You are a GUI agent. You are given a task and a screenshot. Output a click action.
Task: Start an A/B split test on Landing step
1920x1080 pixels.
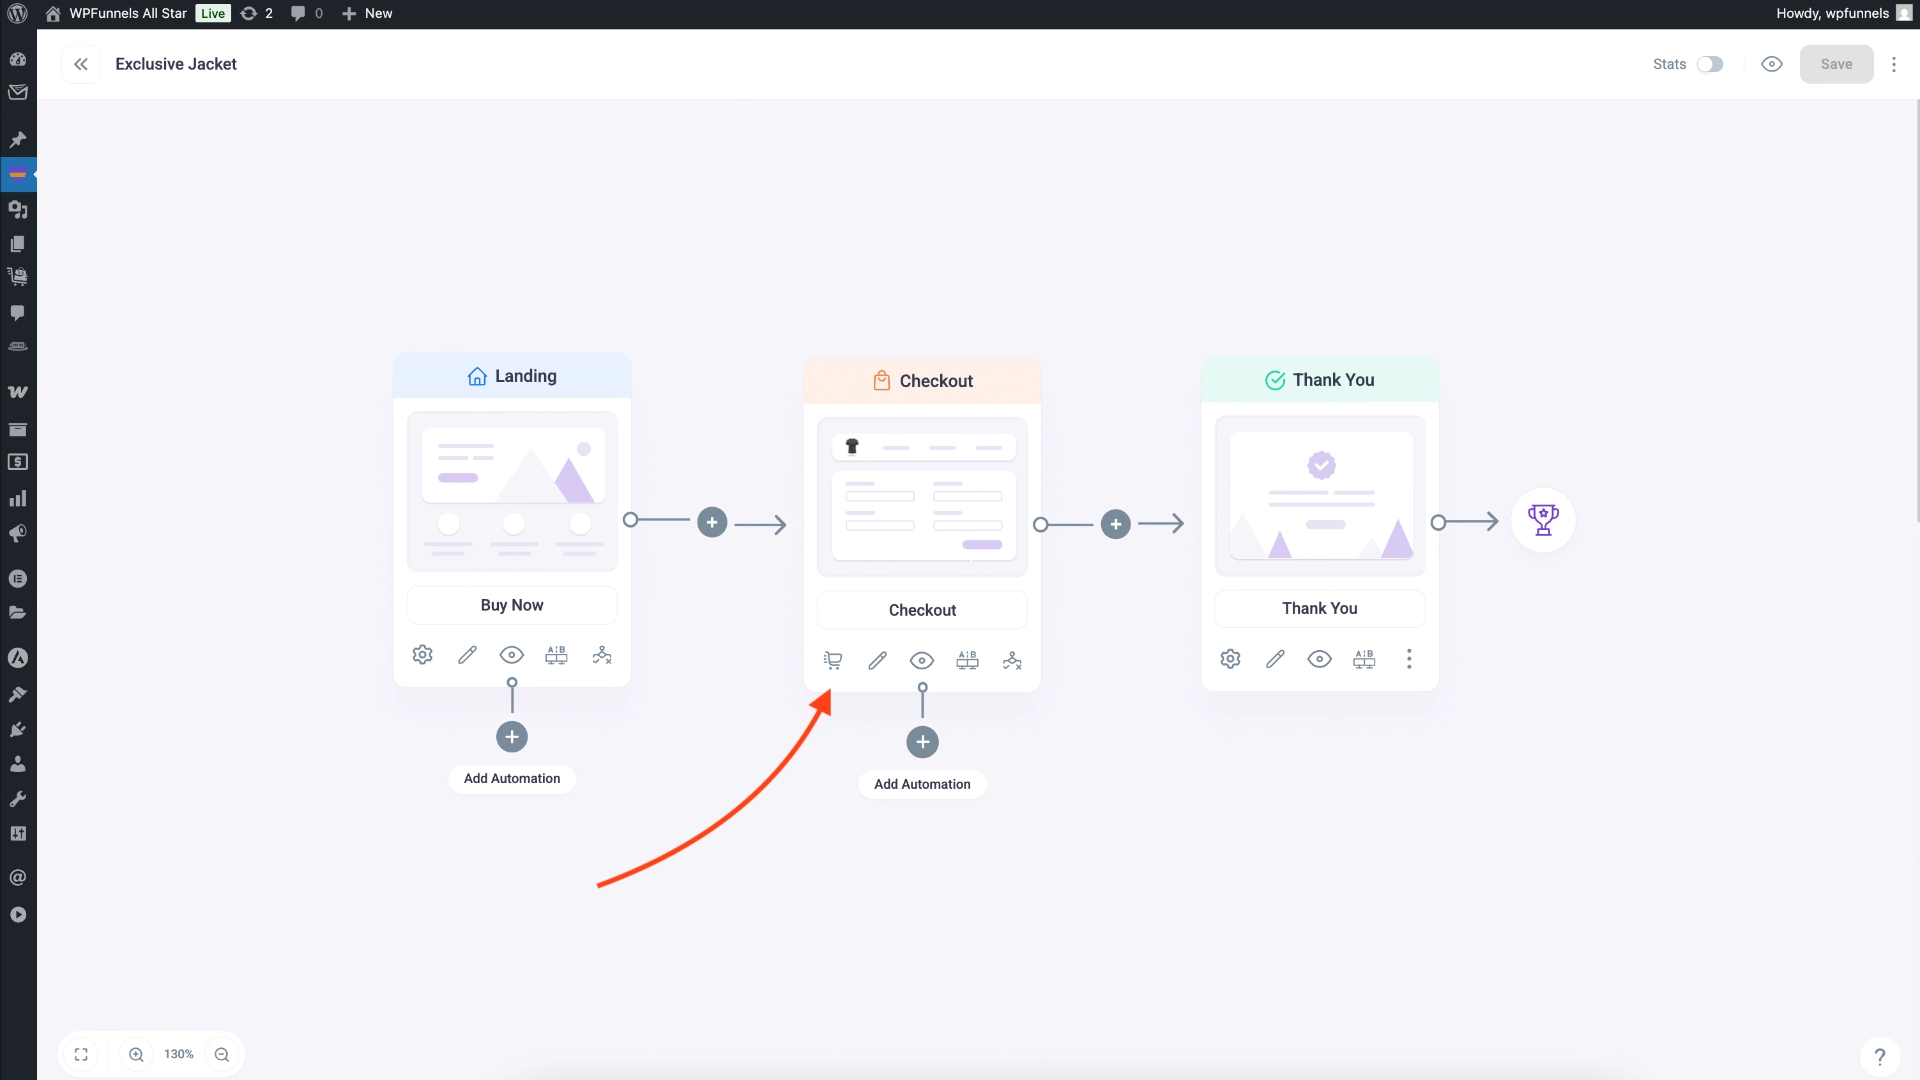click(x=556, y=654)
